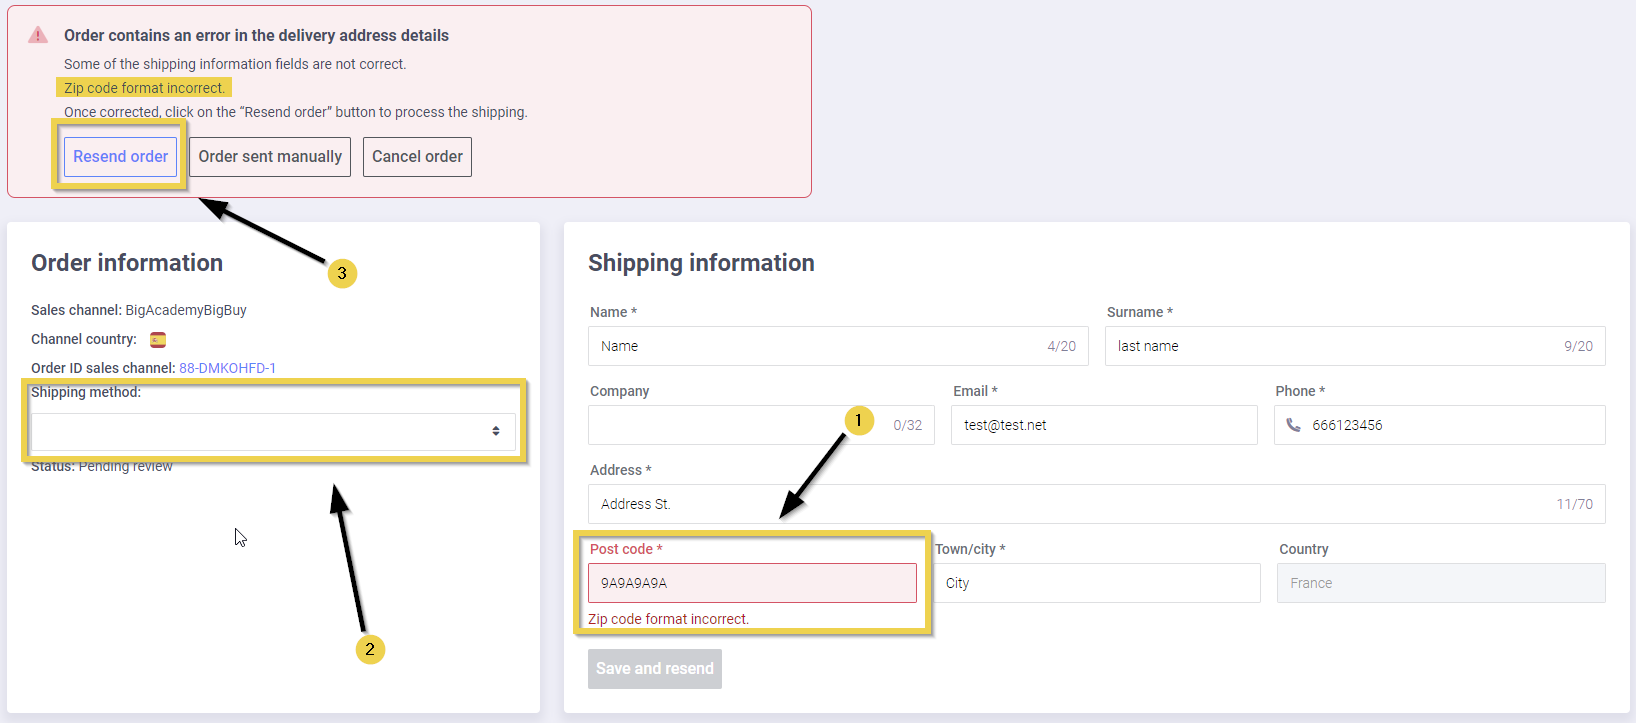Image resolution: width=1636 pixels, height=723 pixels.
Task: Click the Shipping method dropdown arrows
Action: point(495,431)
